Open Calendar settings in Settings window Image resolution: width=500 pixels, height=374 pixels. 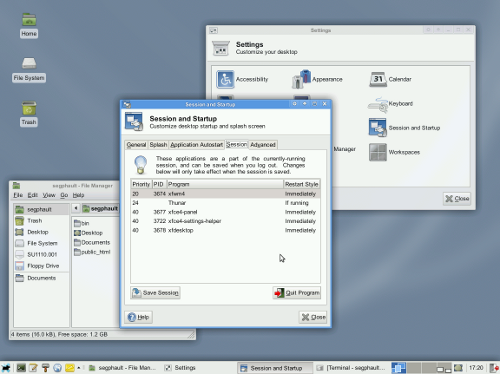390,79
